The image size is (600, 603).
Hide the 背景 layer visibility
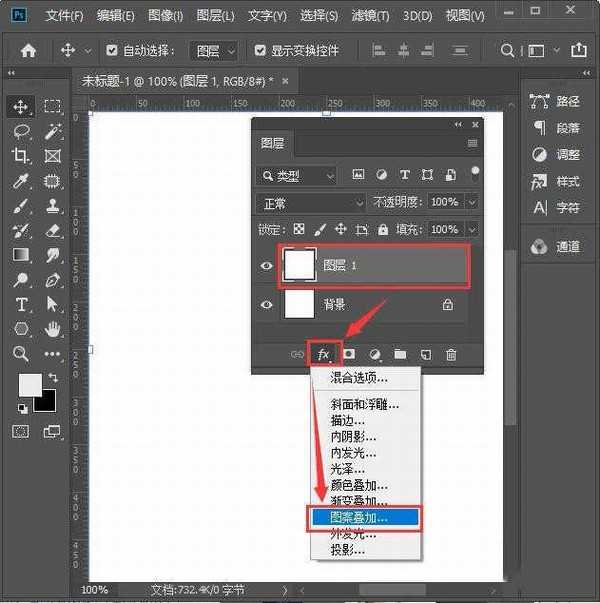click(266, 305)
